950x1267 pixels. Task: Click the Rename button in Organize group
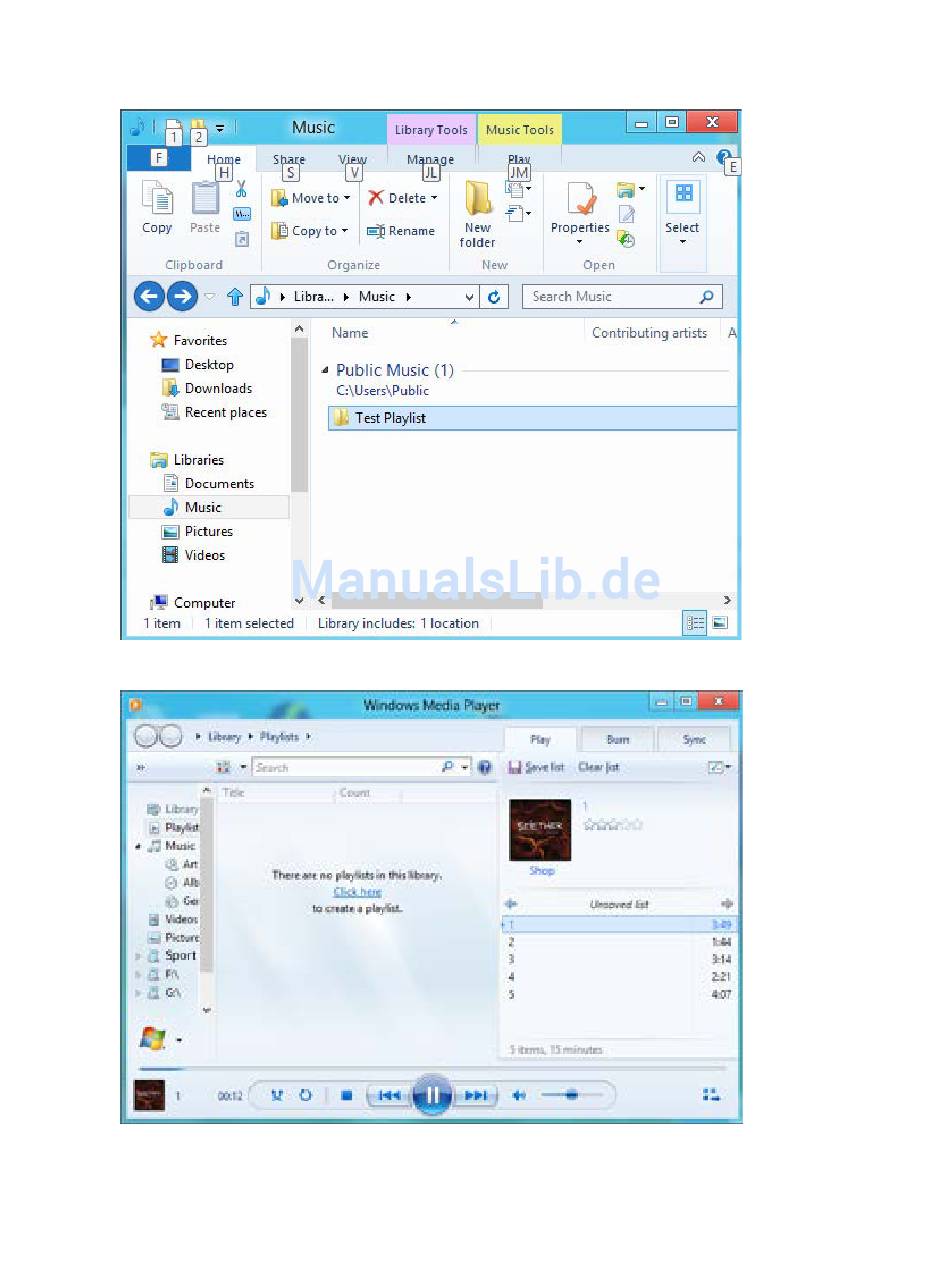click(x=400, y=231)
